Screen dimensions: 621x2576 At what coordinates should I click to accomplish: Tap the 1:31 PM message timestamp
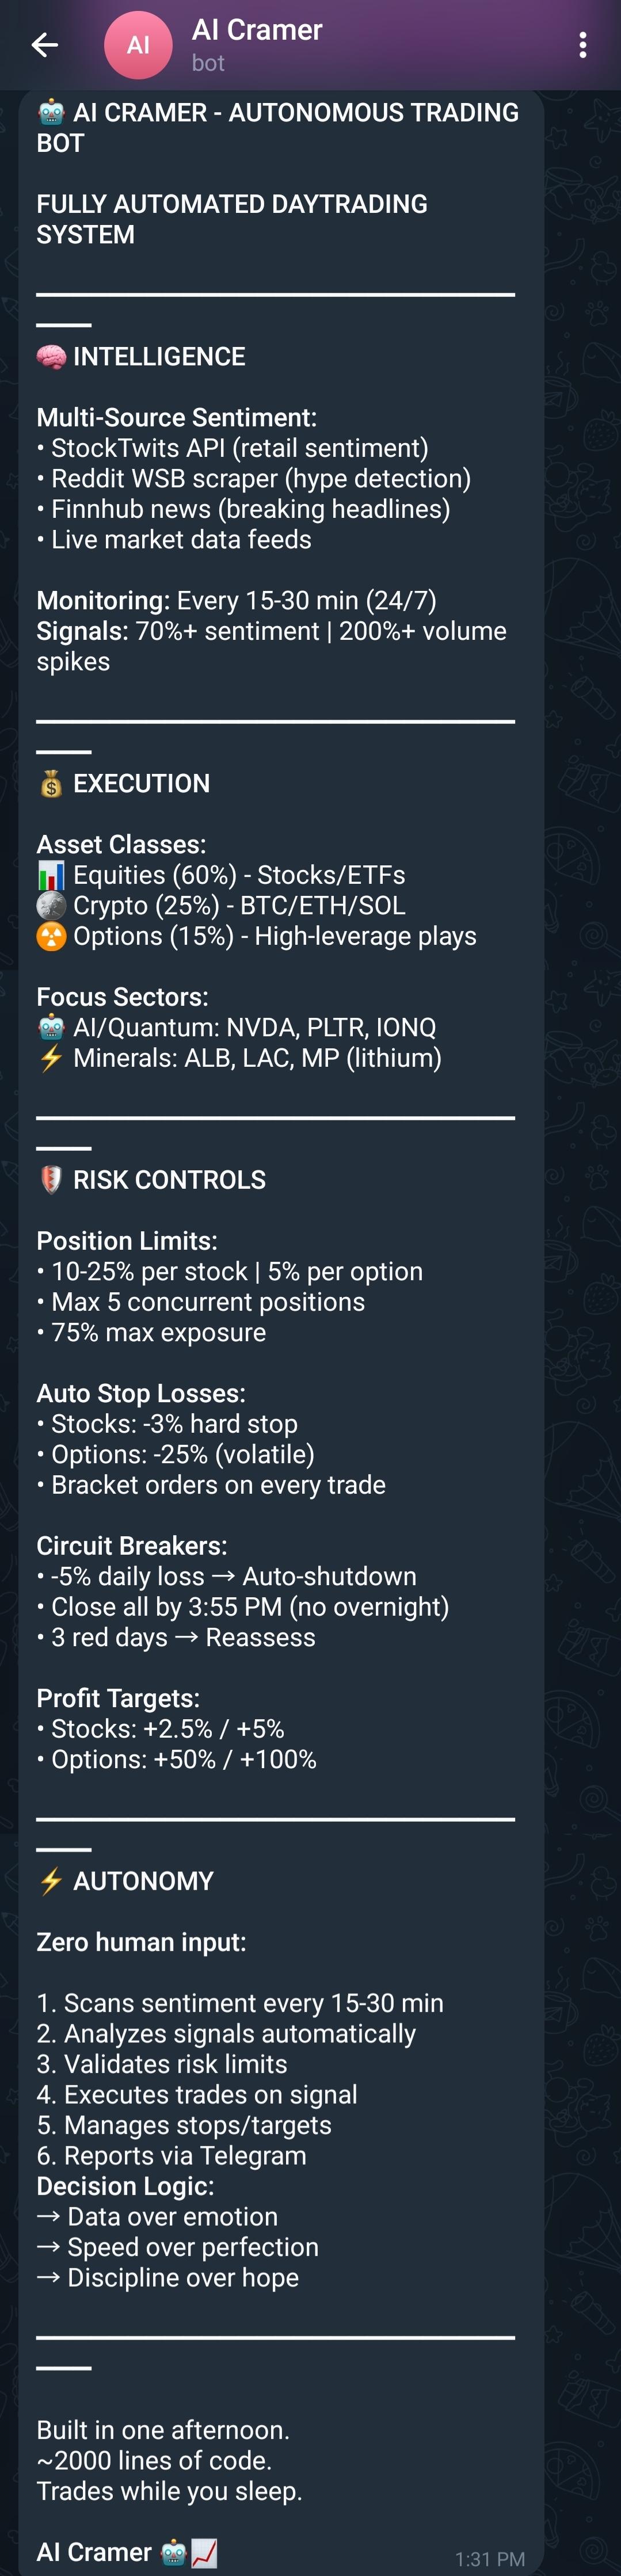point(489,2559)
